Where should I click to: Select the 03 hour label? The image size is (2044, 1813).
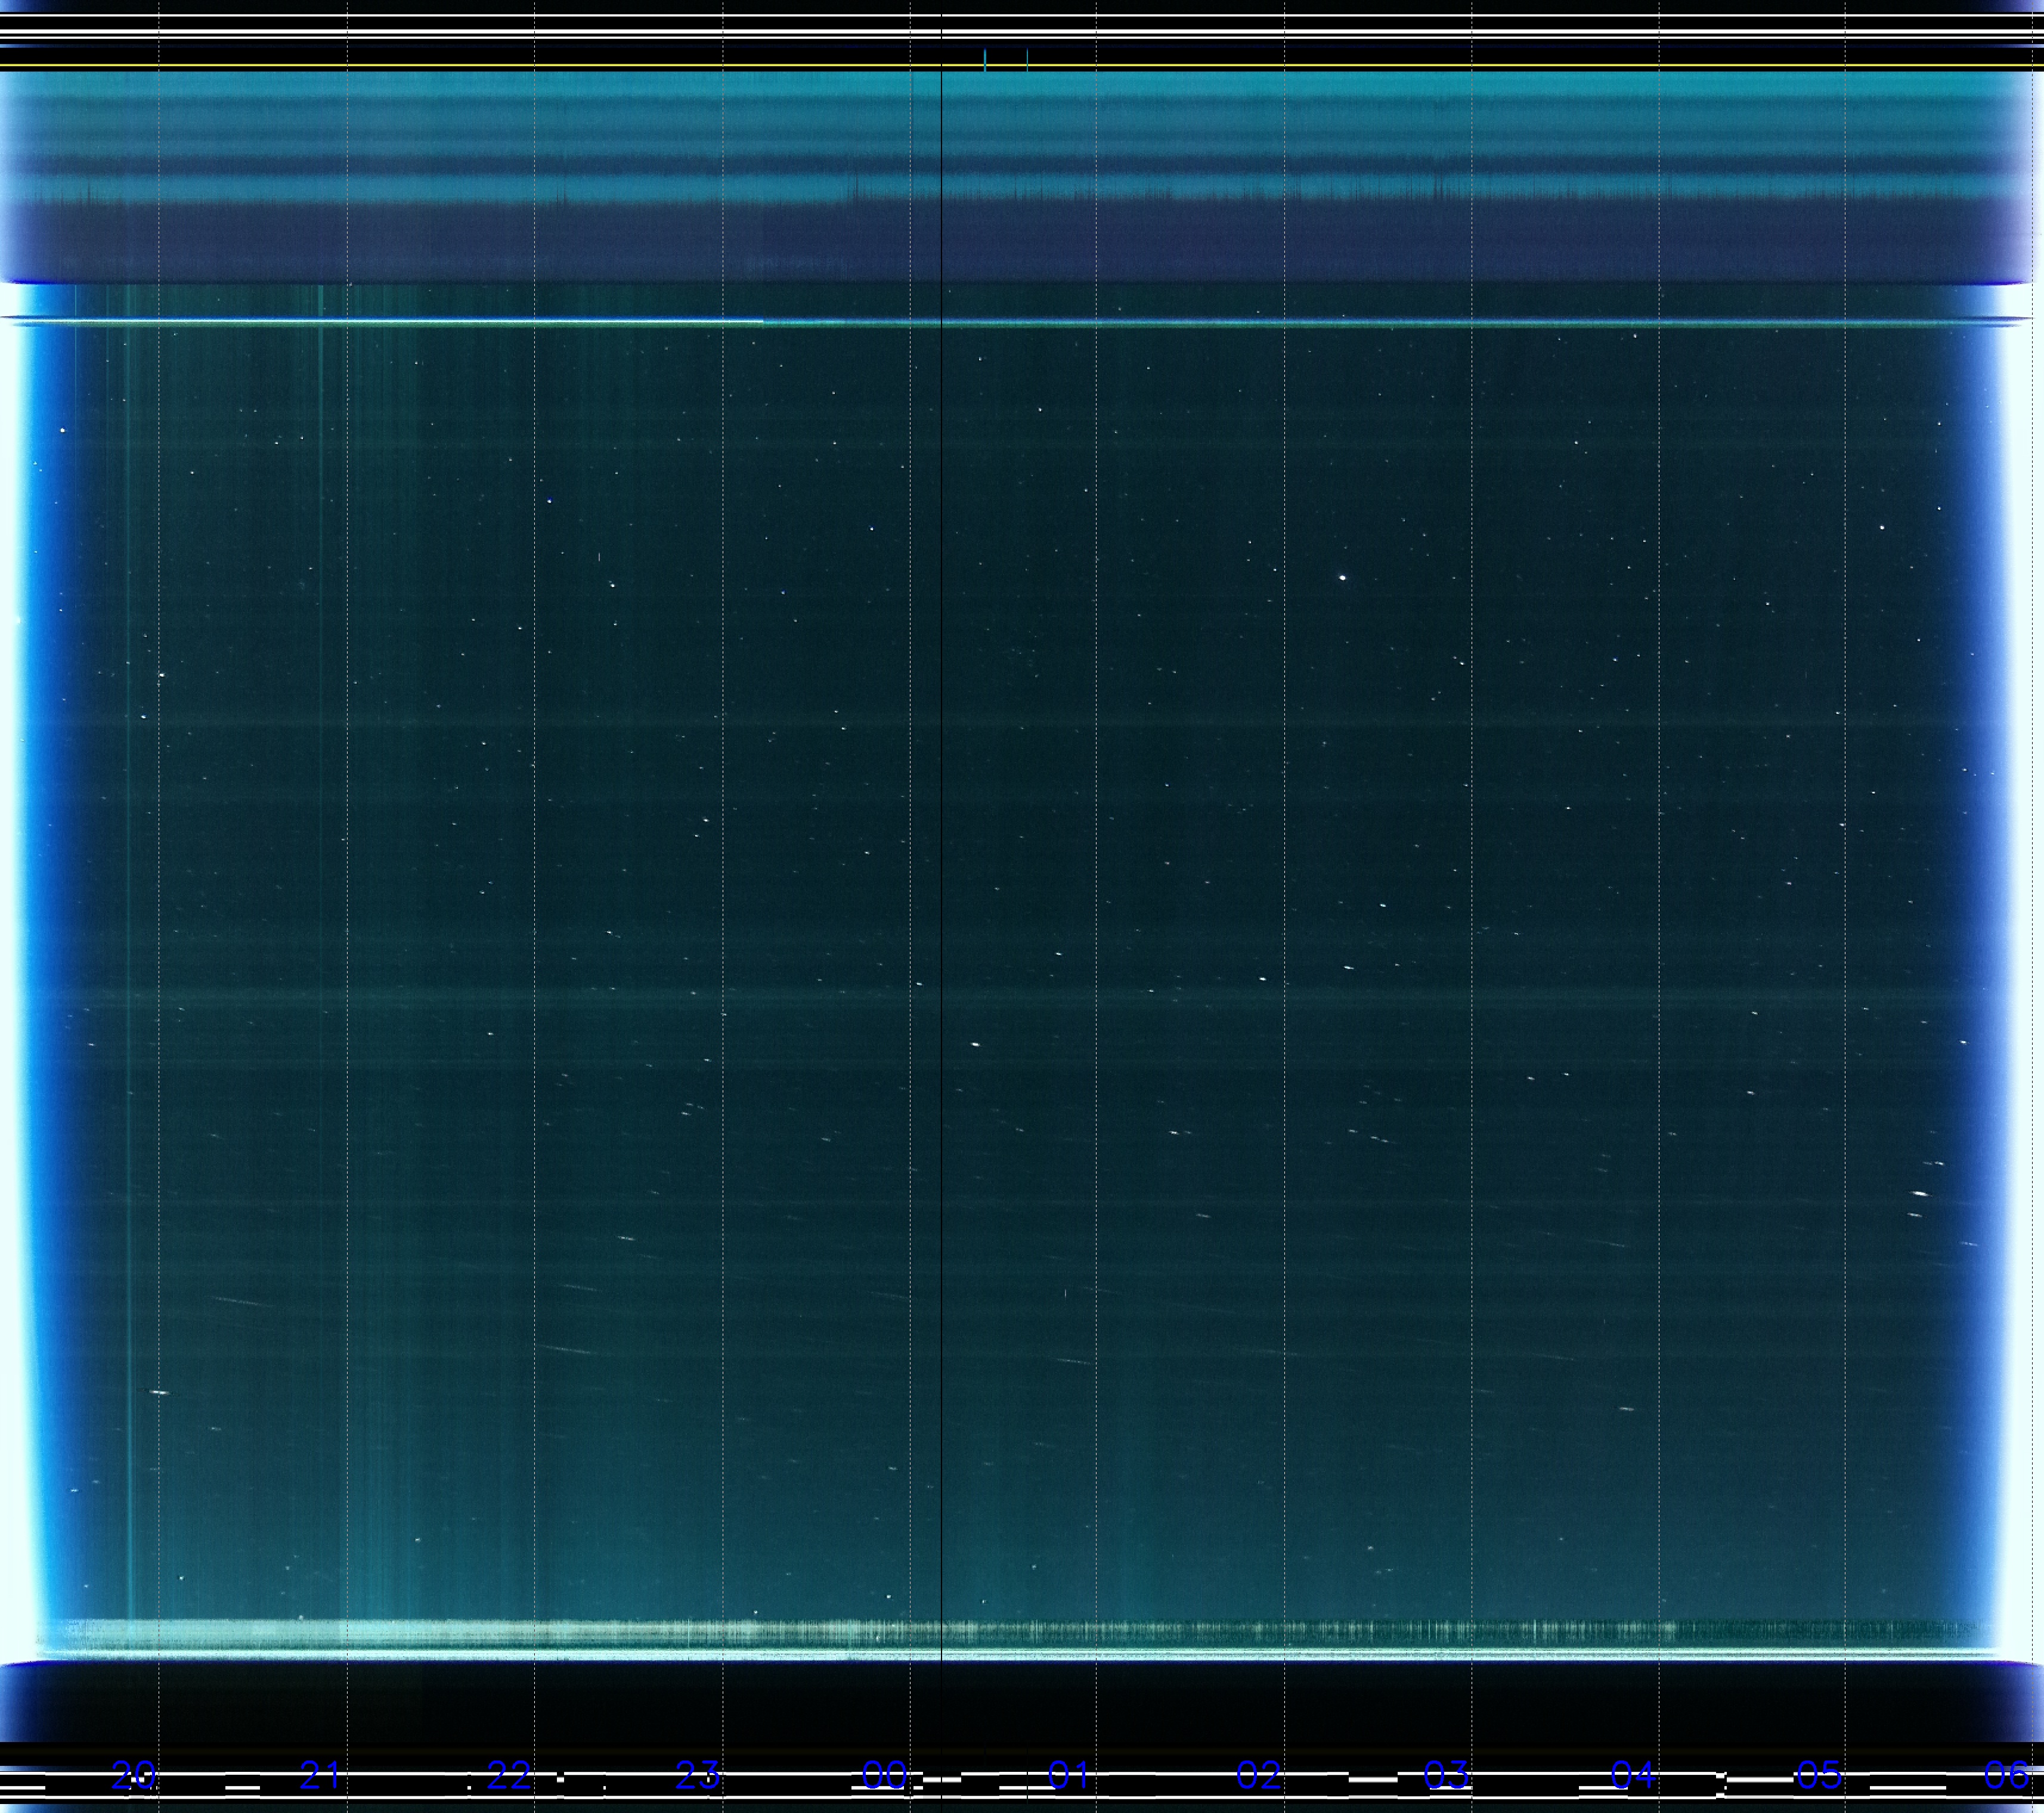pyautogui.click(x=1446, y=1775)
